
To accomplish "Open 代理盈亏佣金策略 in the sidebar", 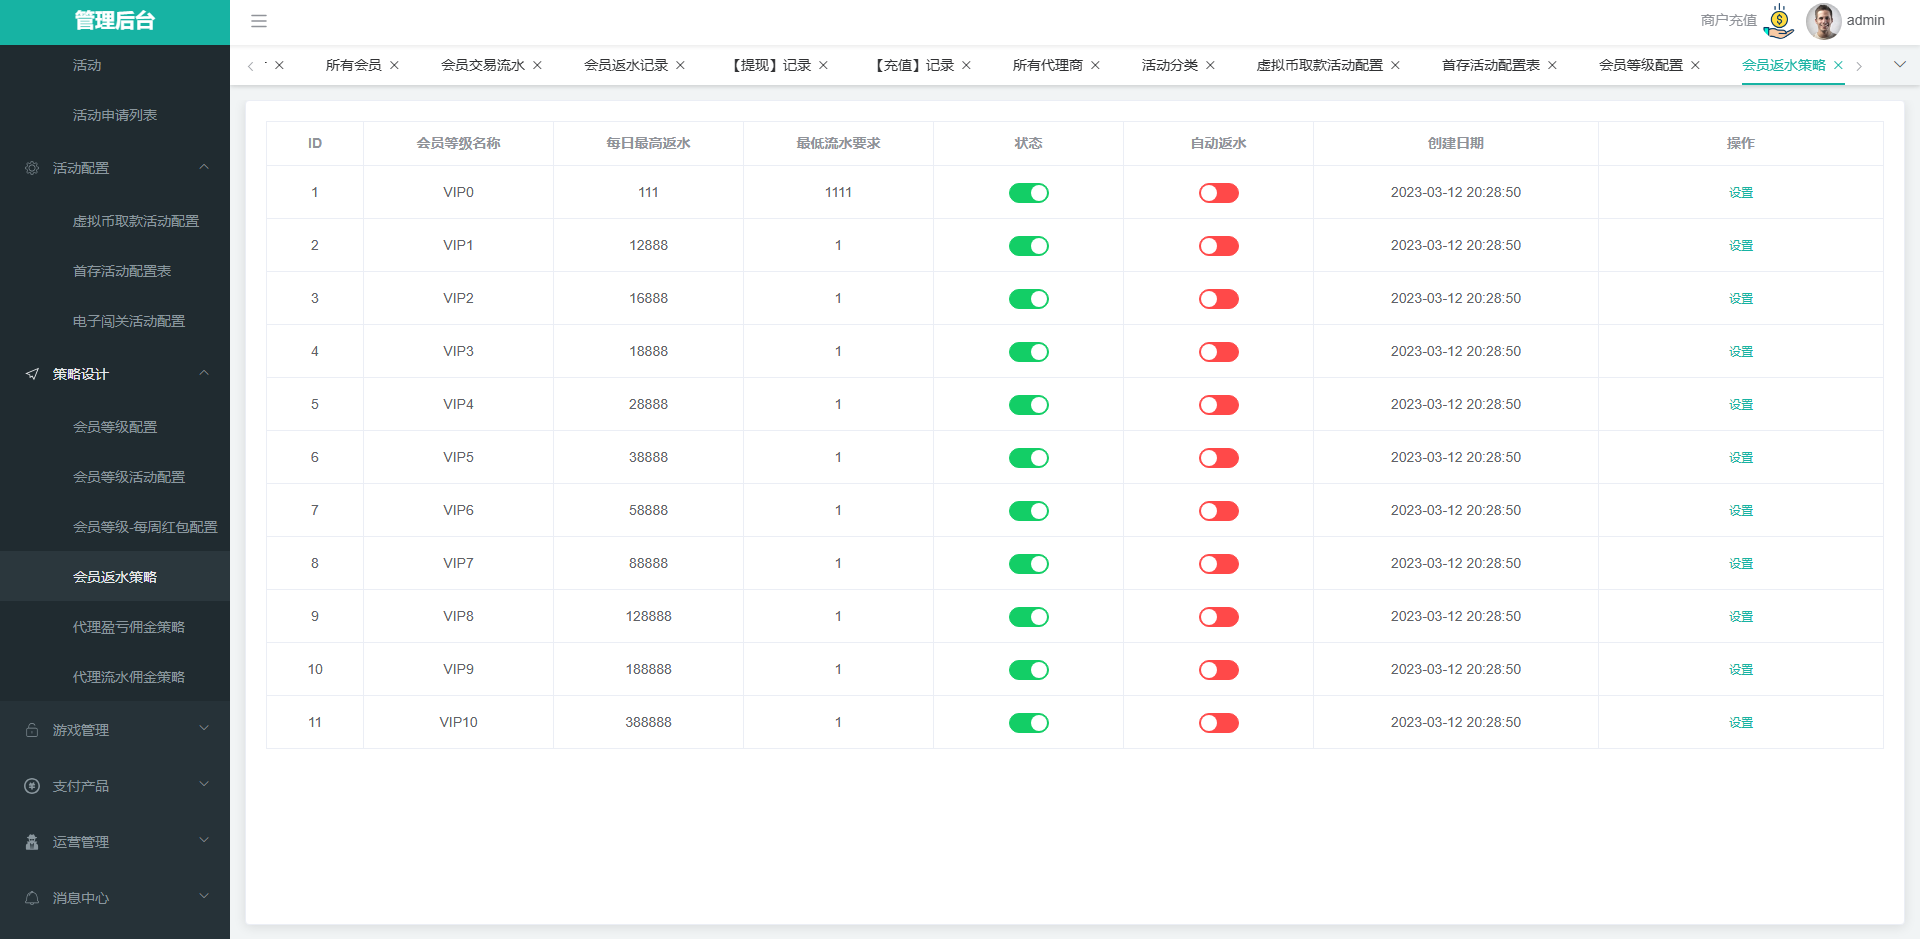I will pyautogui.click(x=129, y=627).
